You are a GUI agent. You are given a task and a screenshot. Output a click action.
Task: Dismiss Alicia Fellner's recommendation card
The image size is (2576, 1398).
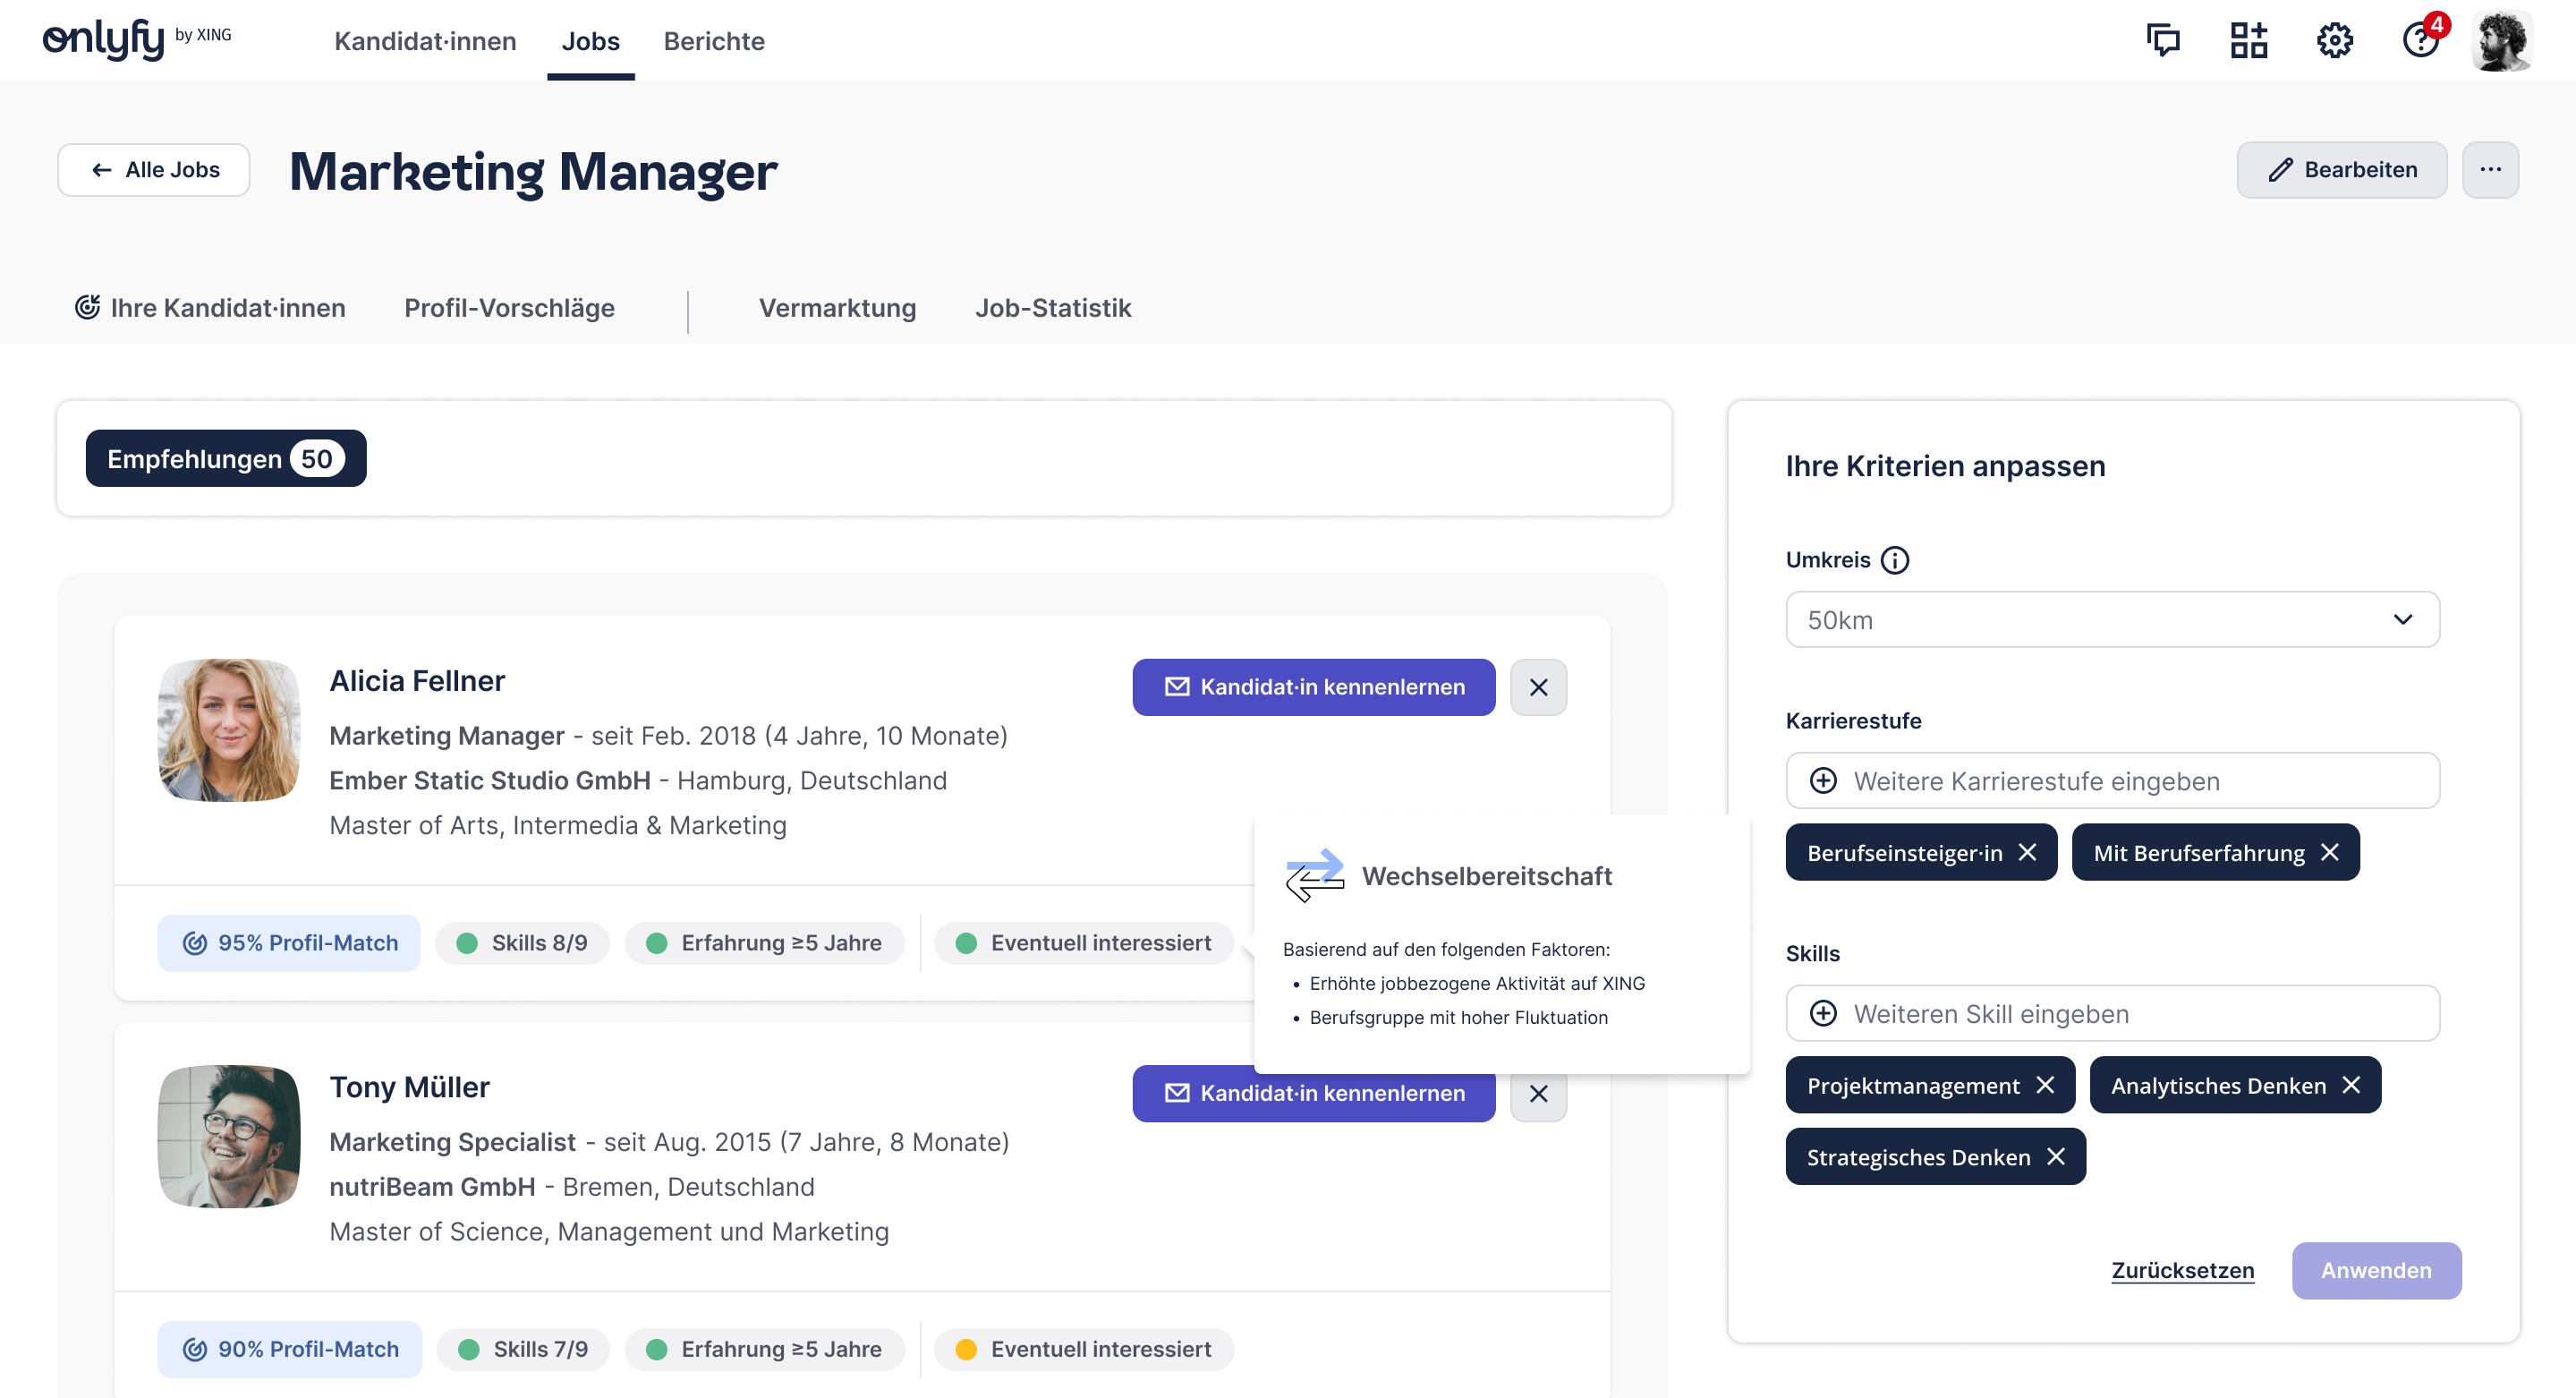coord(1538,687)
